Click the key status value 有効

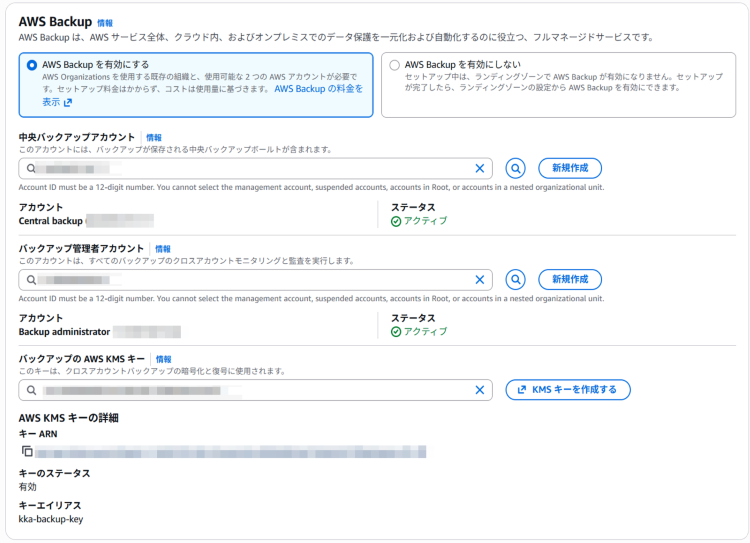click(28, 487)
